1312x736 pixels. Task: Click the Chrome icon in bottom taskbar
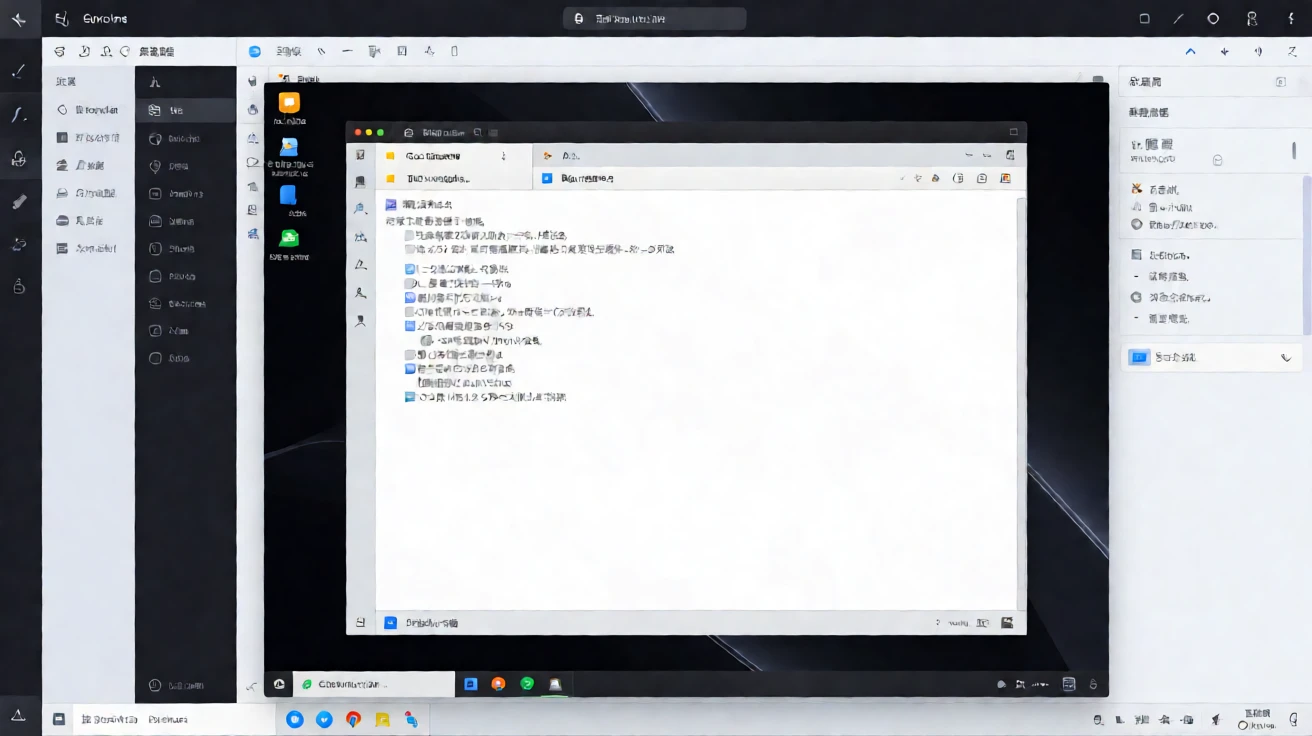tap(353, 719)
